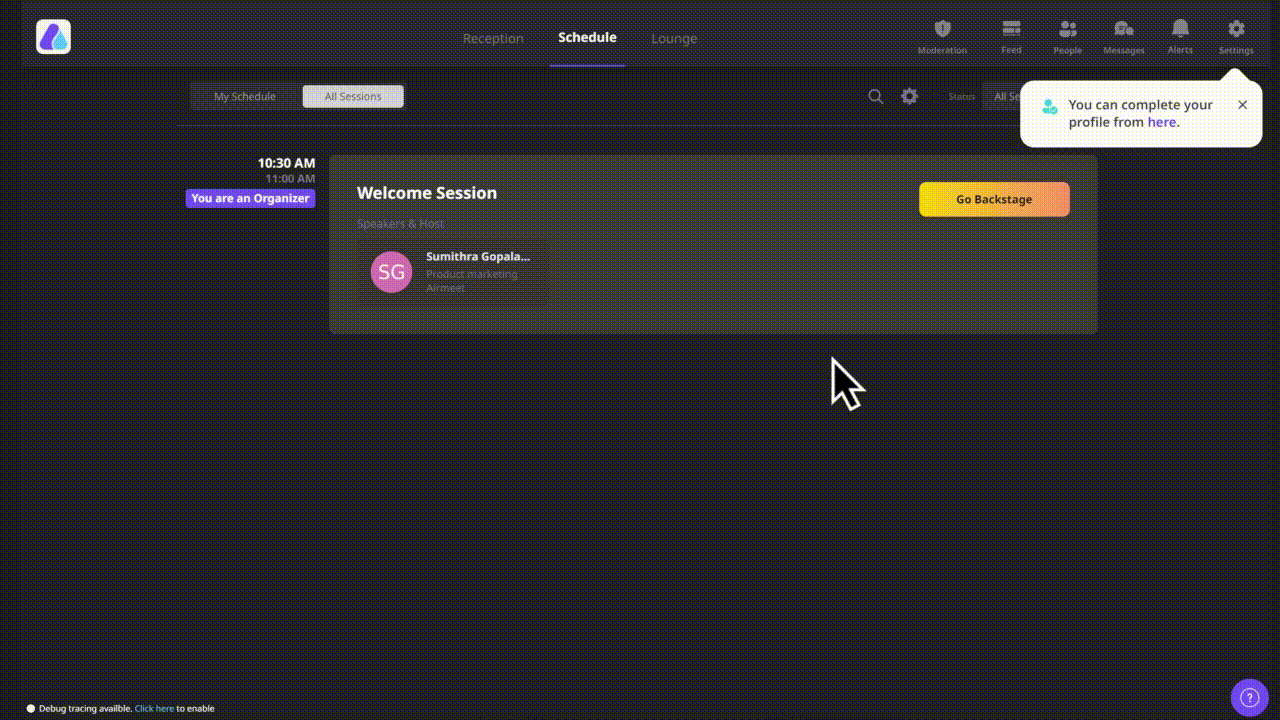Screen dimensions: 1280x720
Task: Click the schedule search magnifier icon
Action: click(x=875, y=96)
